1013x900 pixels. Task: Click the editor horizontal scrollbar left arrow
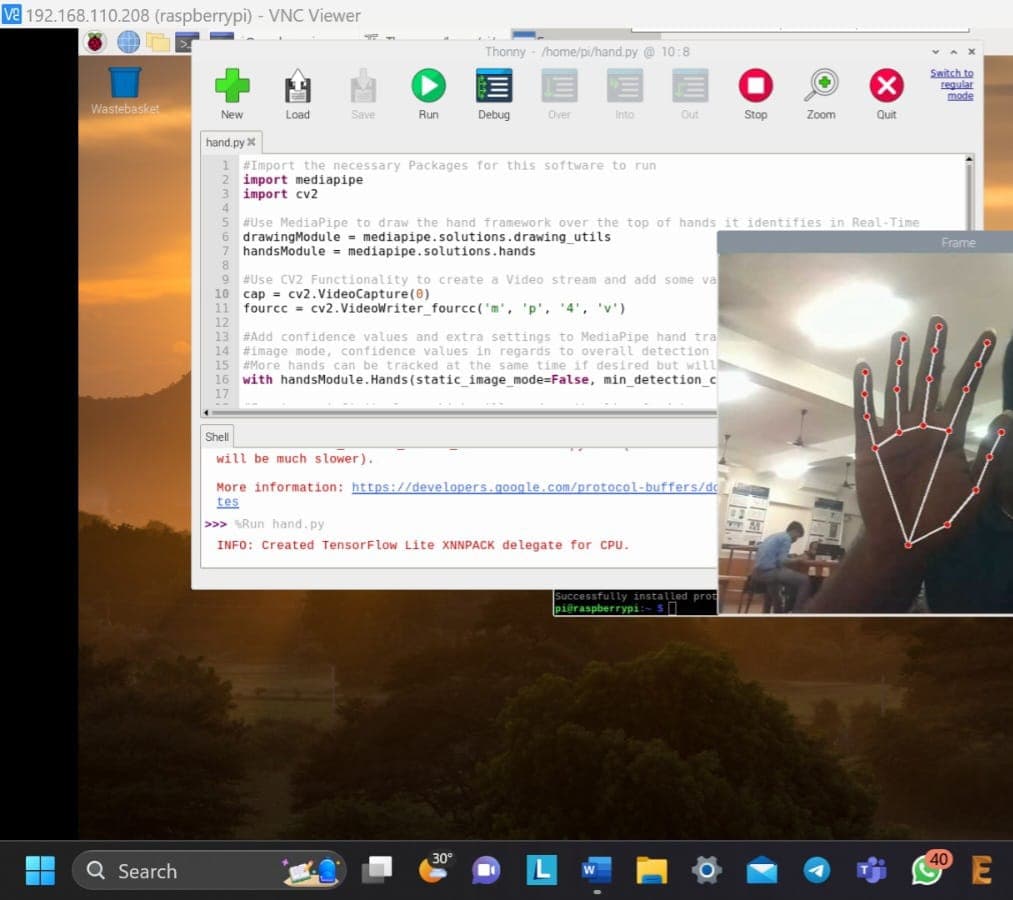(206, 412)
